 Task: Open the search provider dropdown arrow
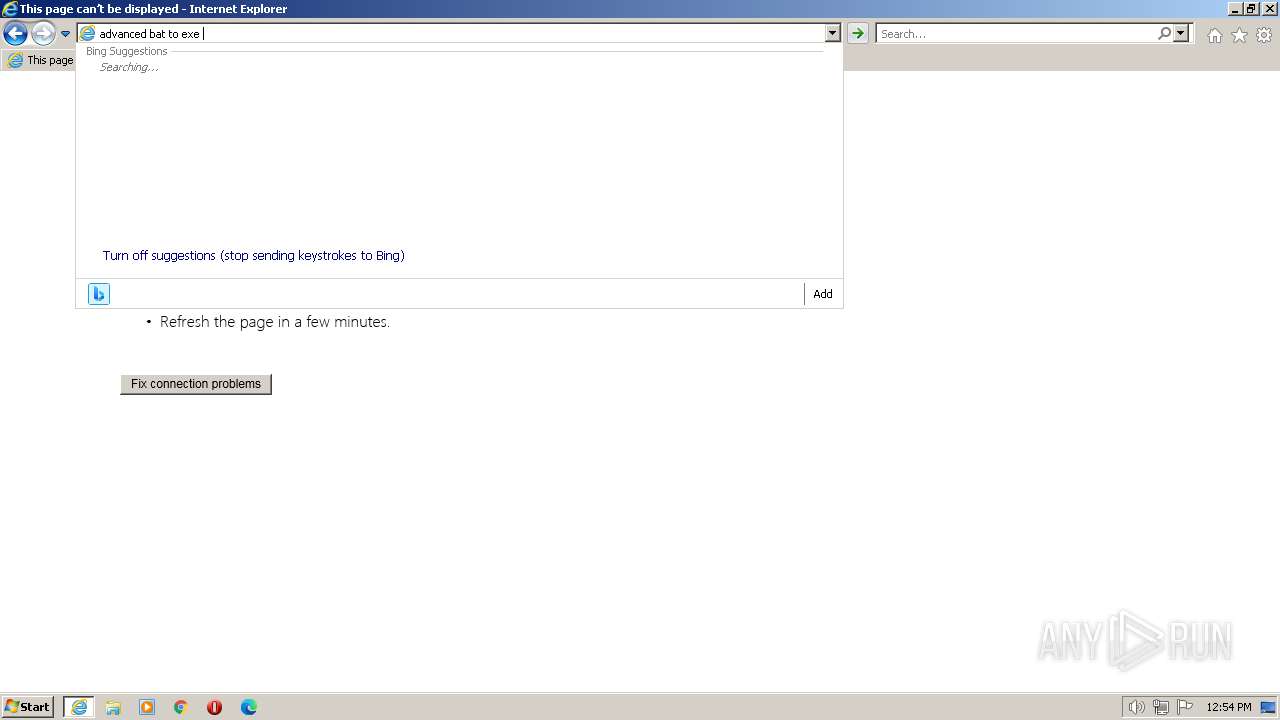[1181, 33]
